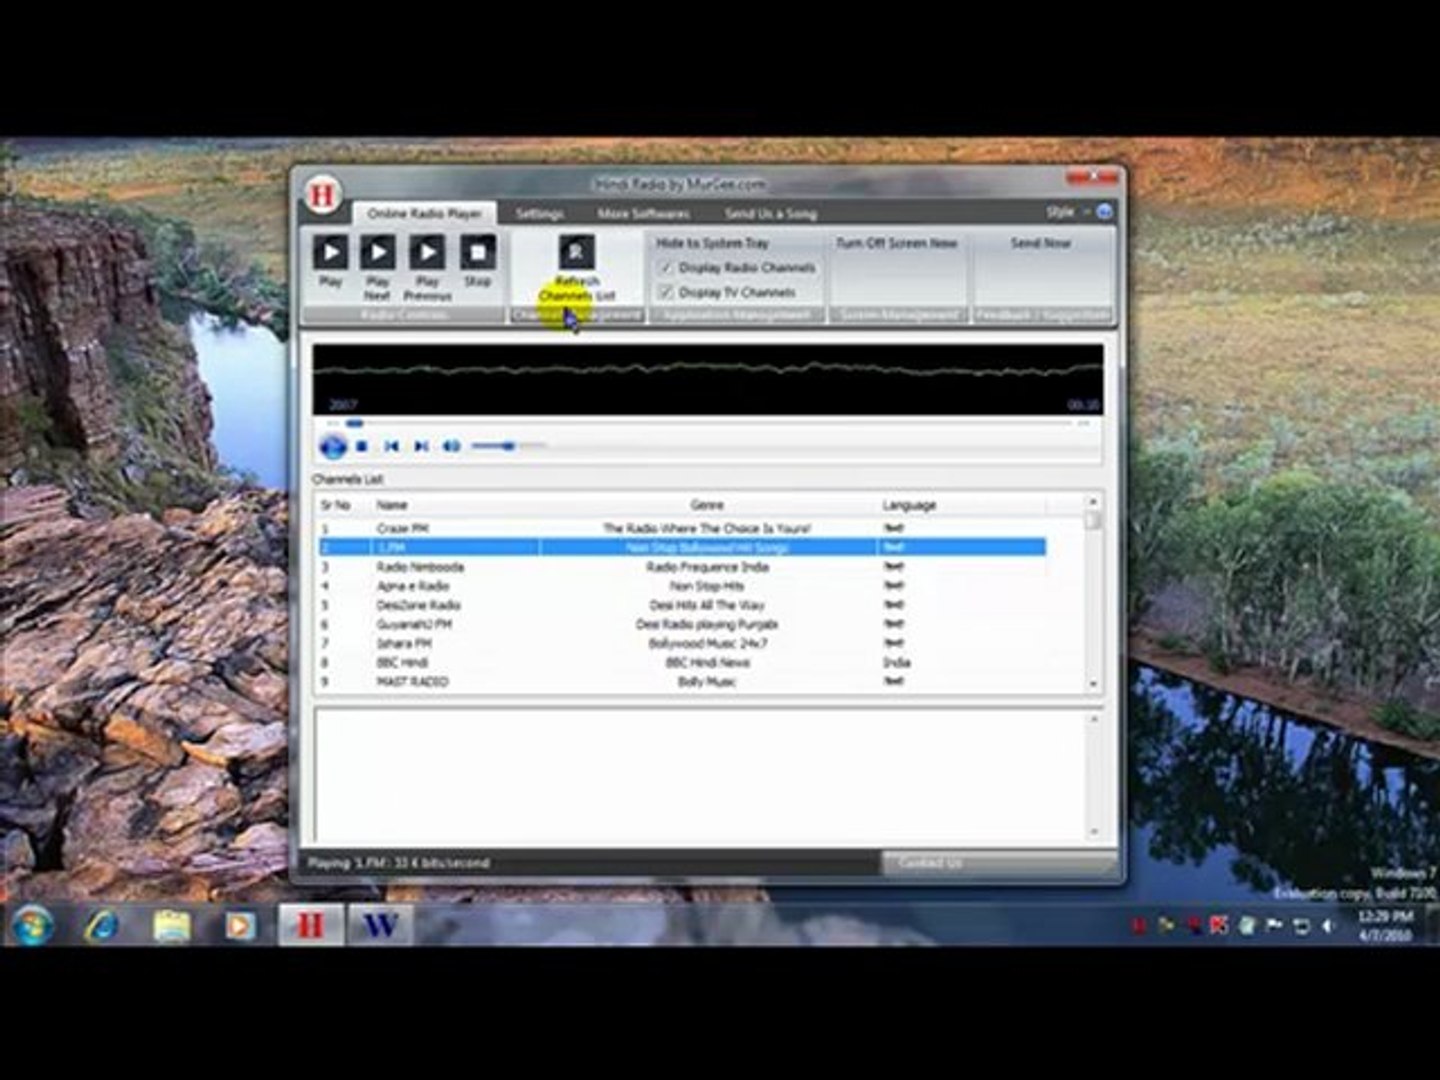Click the system tray volume icon

tap(1328, 926)
